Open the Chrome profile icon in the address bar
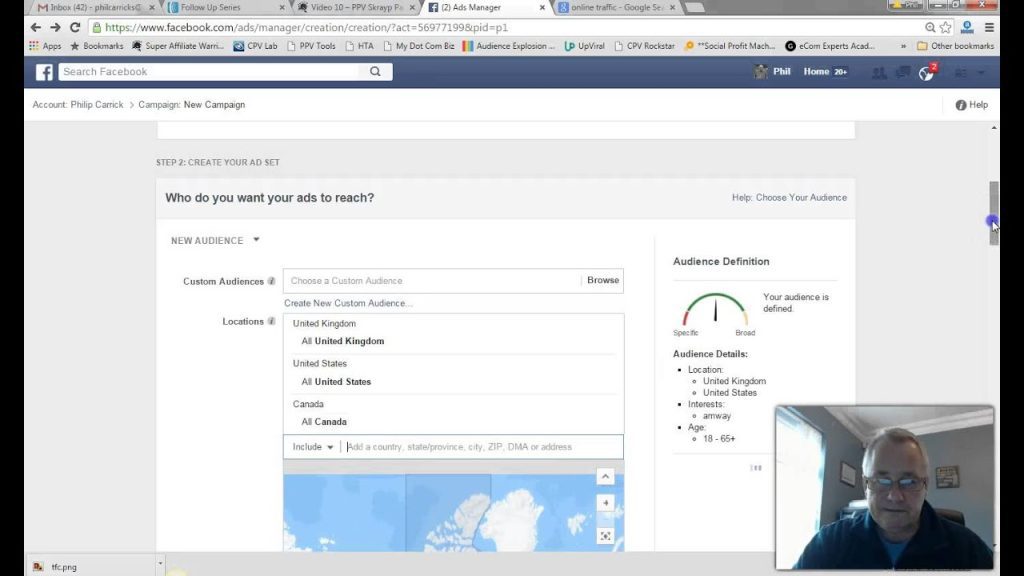The image size is (1024, 576). 967,27
